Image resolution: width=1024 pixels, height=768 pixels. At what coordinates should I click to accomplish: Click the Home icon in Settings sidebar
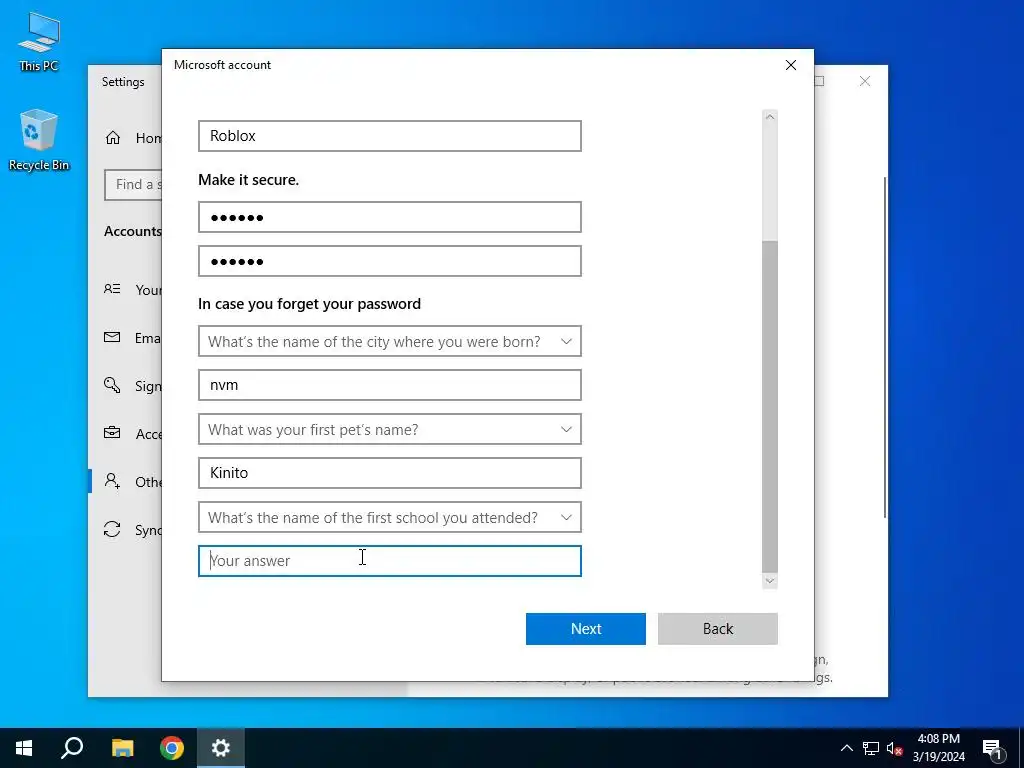click(113, 138)
